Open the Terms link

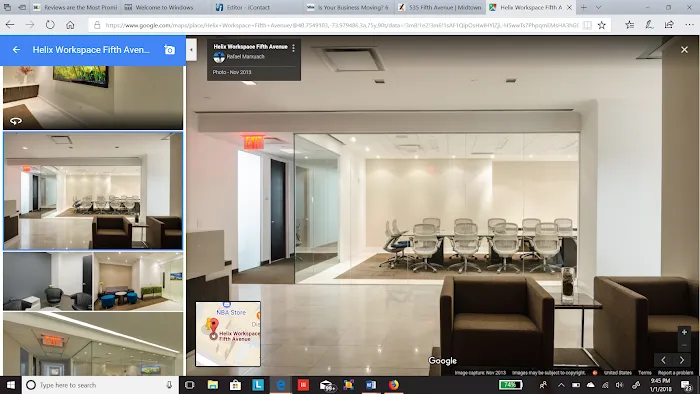(x=644, y=373)
